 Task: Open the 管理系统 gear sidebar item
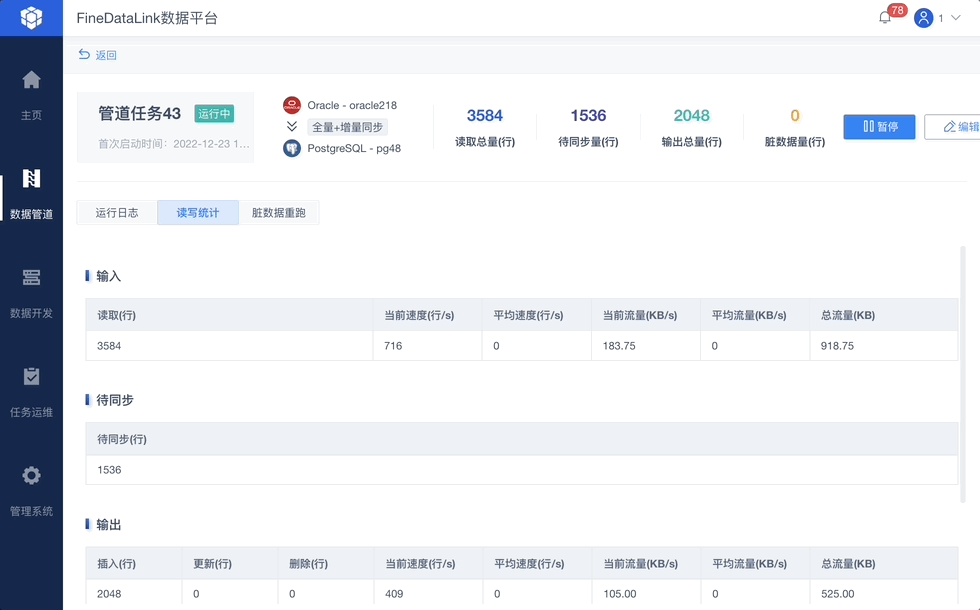point(31,491)
